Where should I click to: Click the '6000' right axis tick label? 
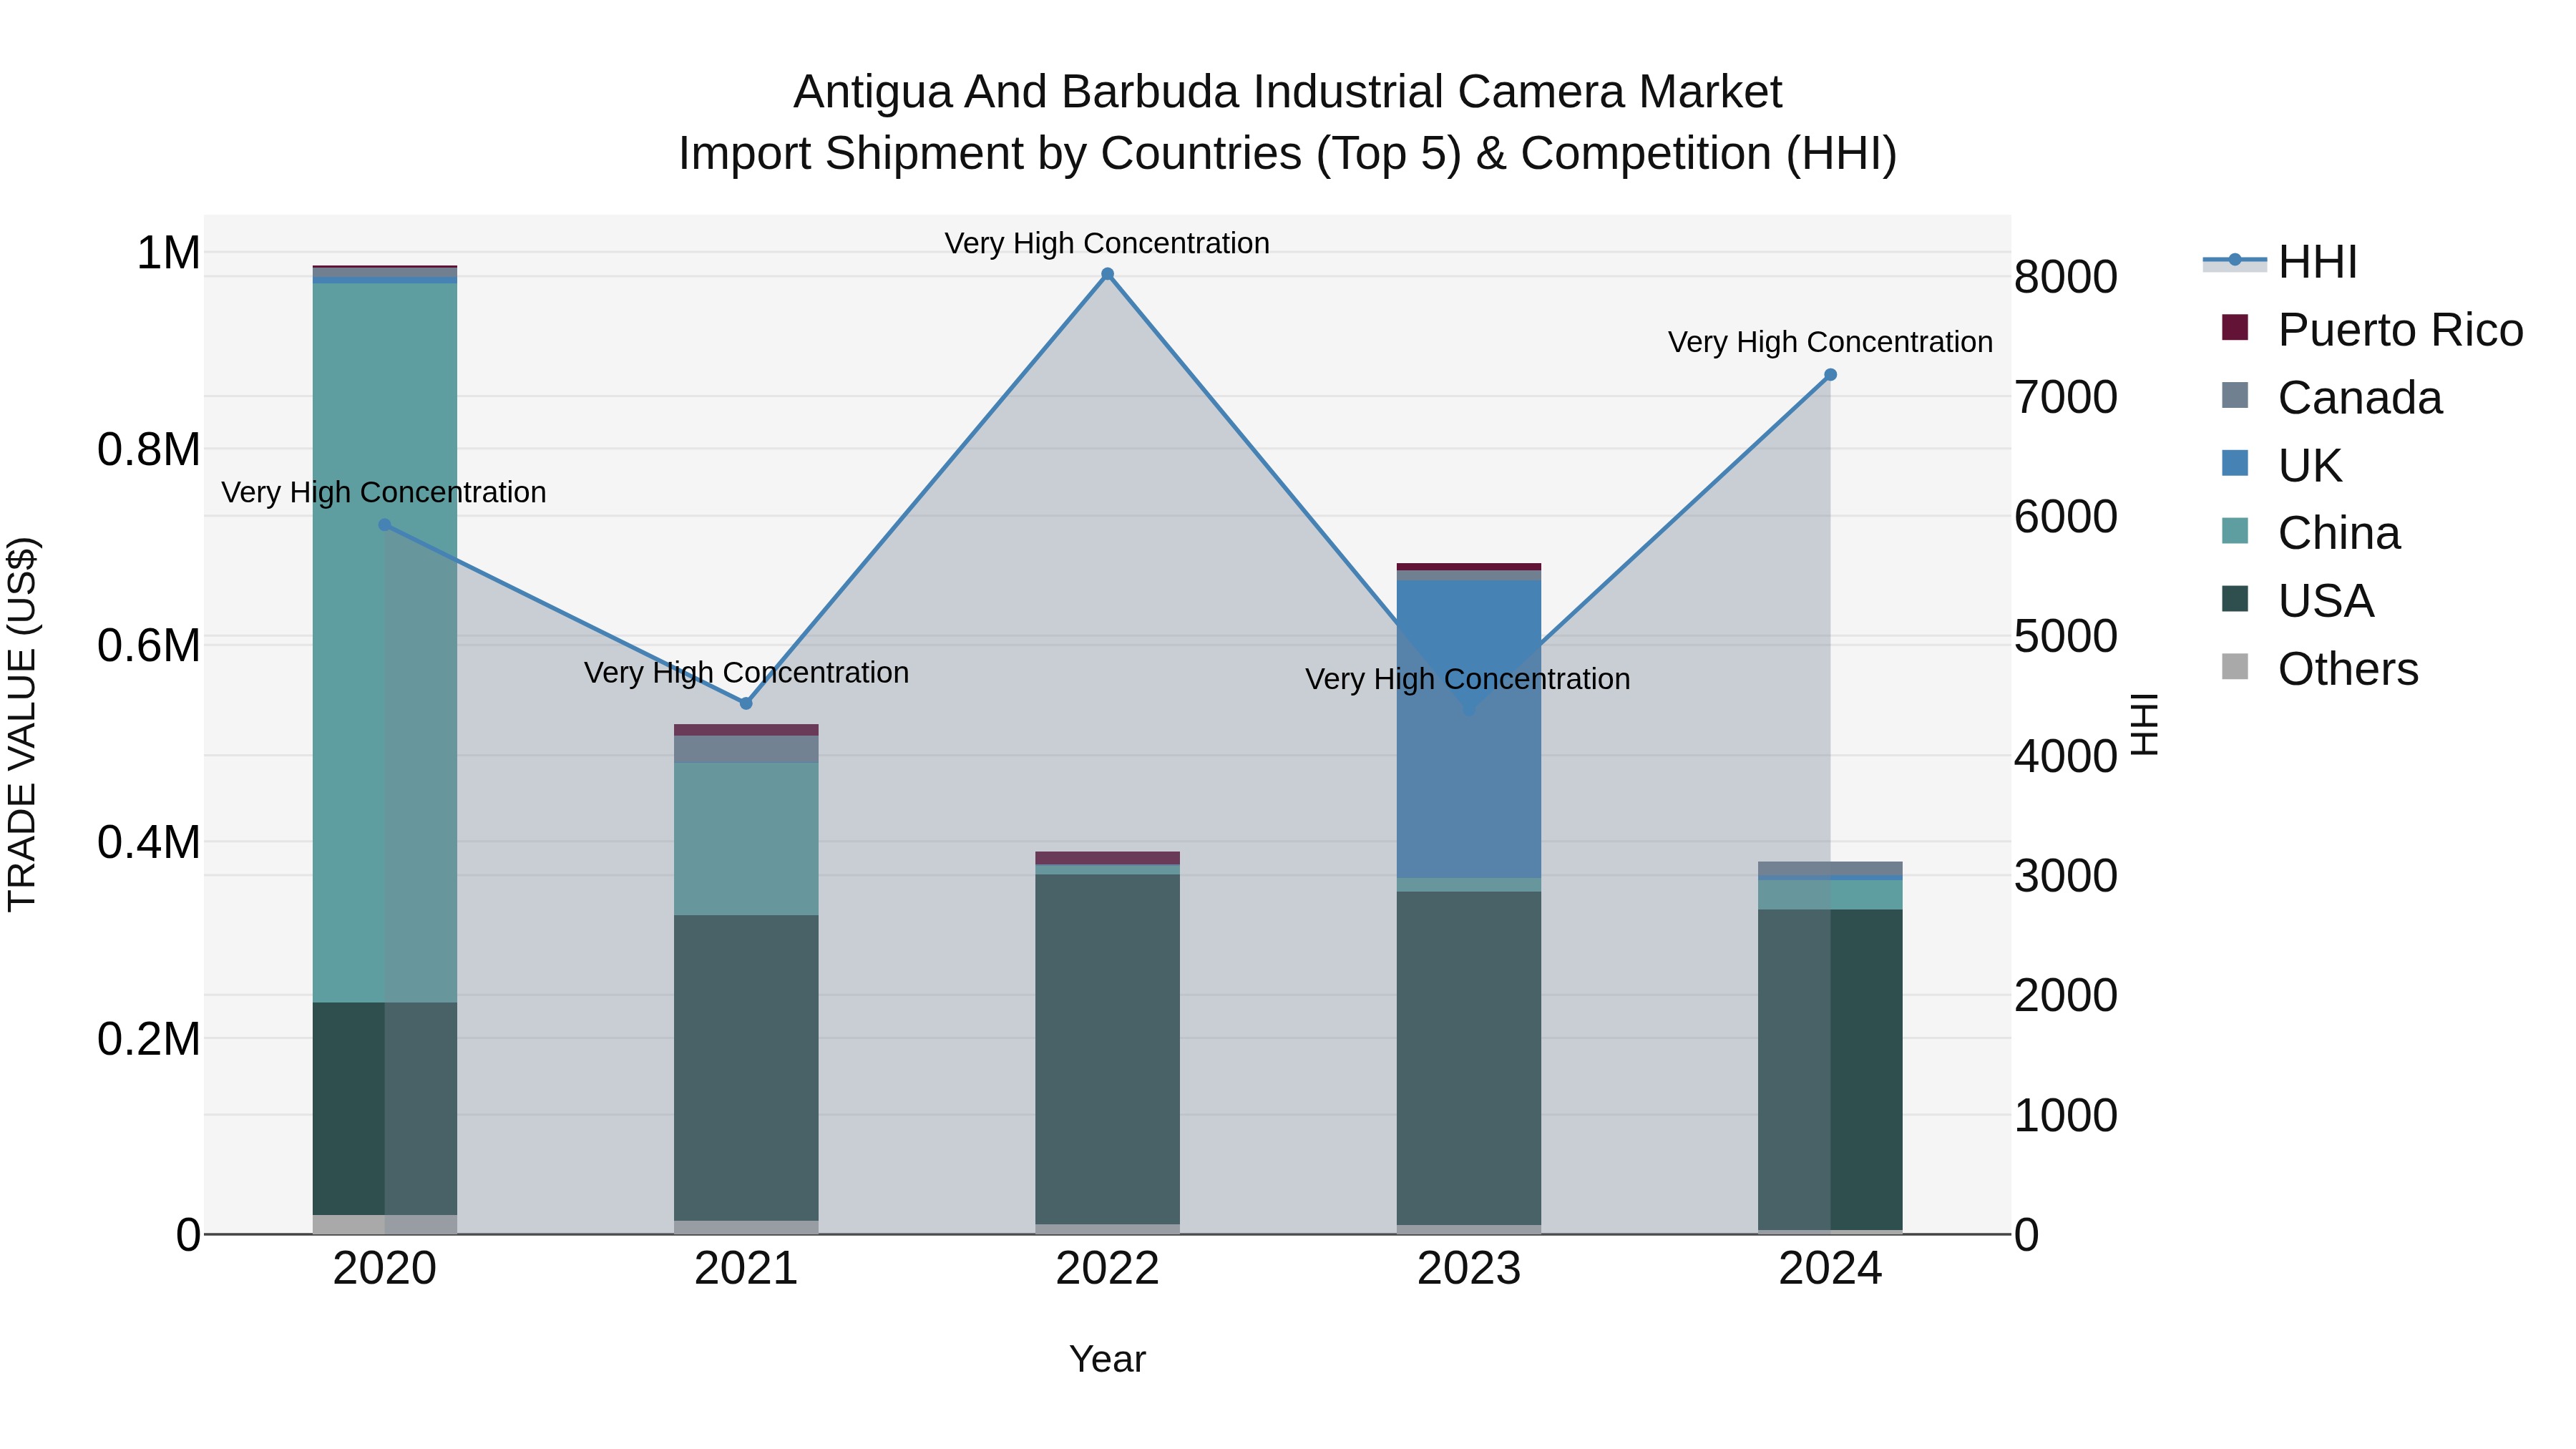(x=2066, y=516)
